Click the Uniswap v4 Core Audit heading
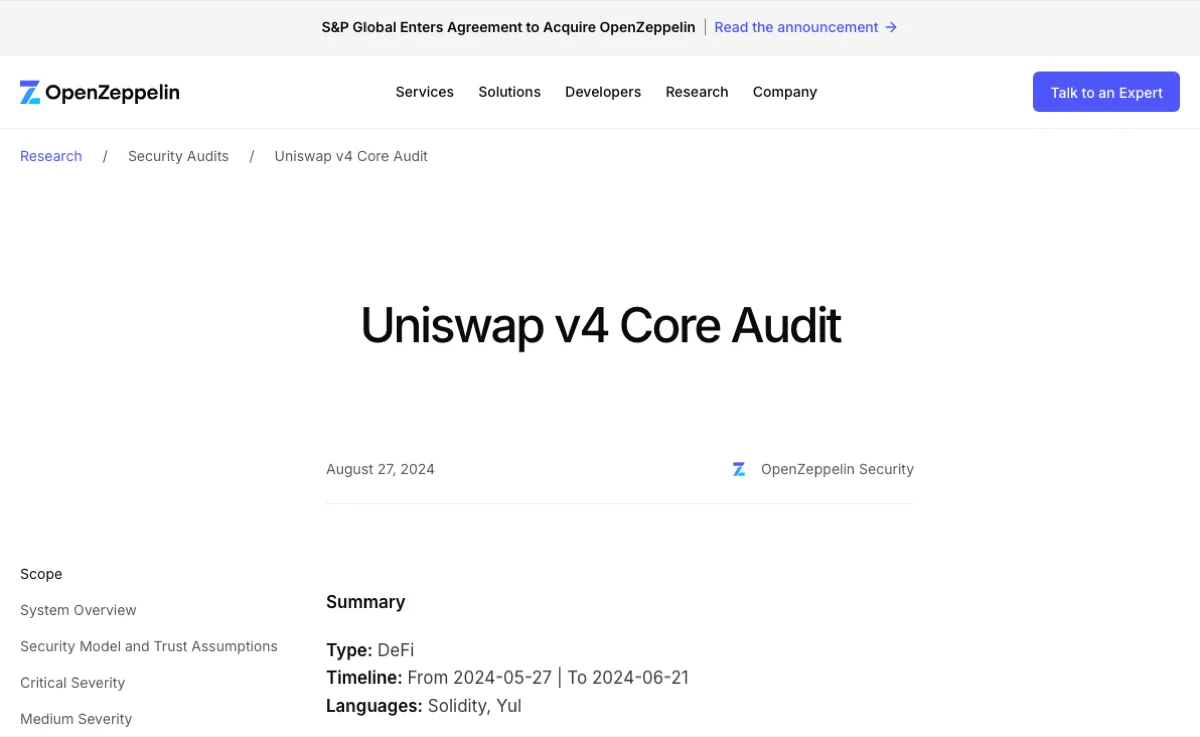Screen dimensions: 1200x737 600,325
